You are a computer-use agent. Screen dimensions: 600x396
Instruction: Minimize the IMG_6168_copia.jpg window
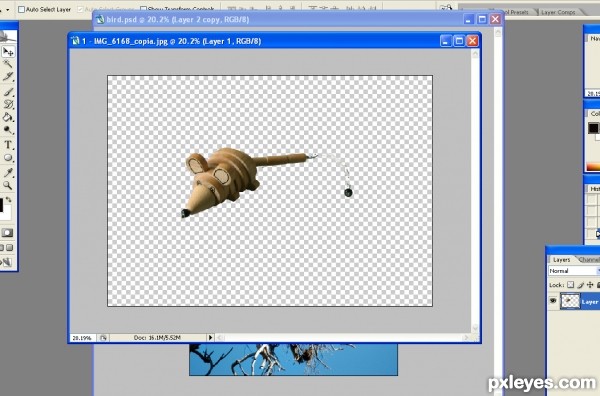pyautogui.click(x=445, y=41)
